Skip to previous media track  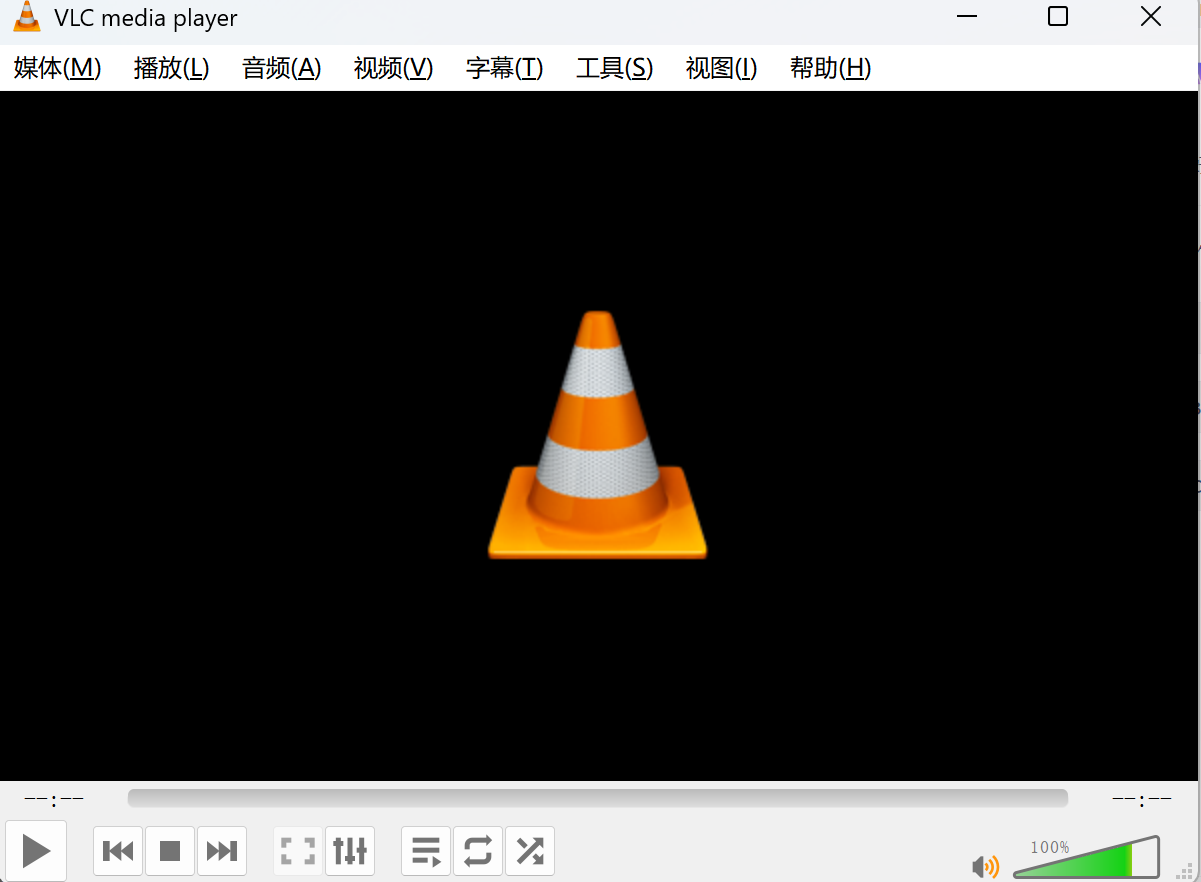coord(118,851)
